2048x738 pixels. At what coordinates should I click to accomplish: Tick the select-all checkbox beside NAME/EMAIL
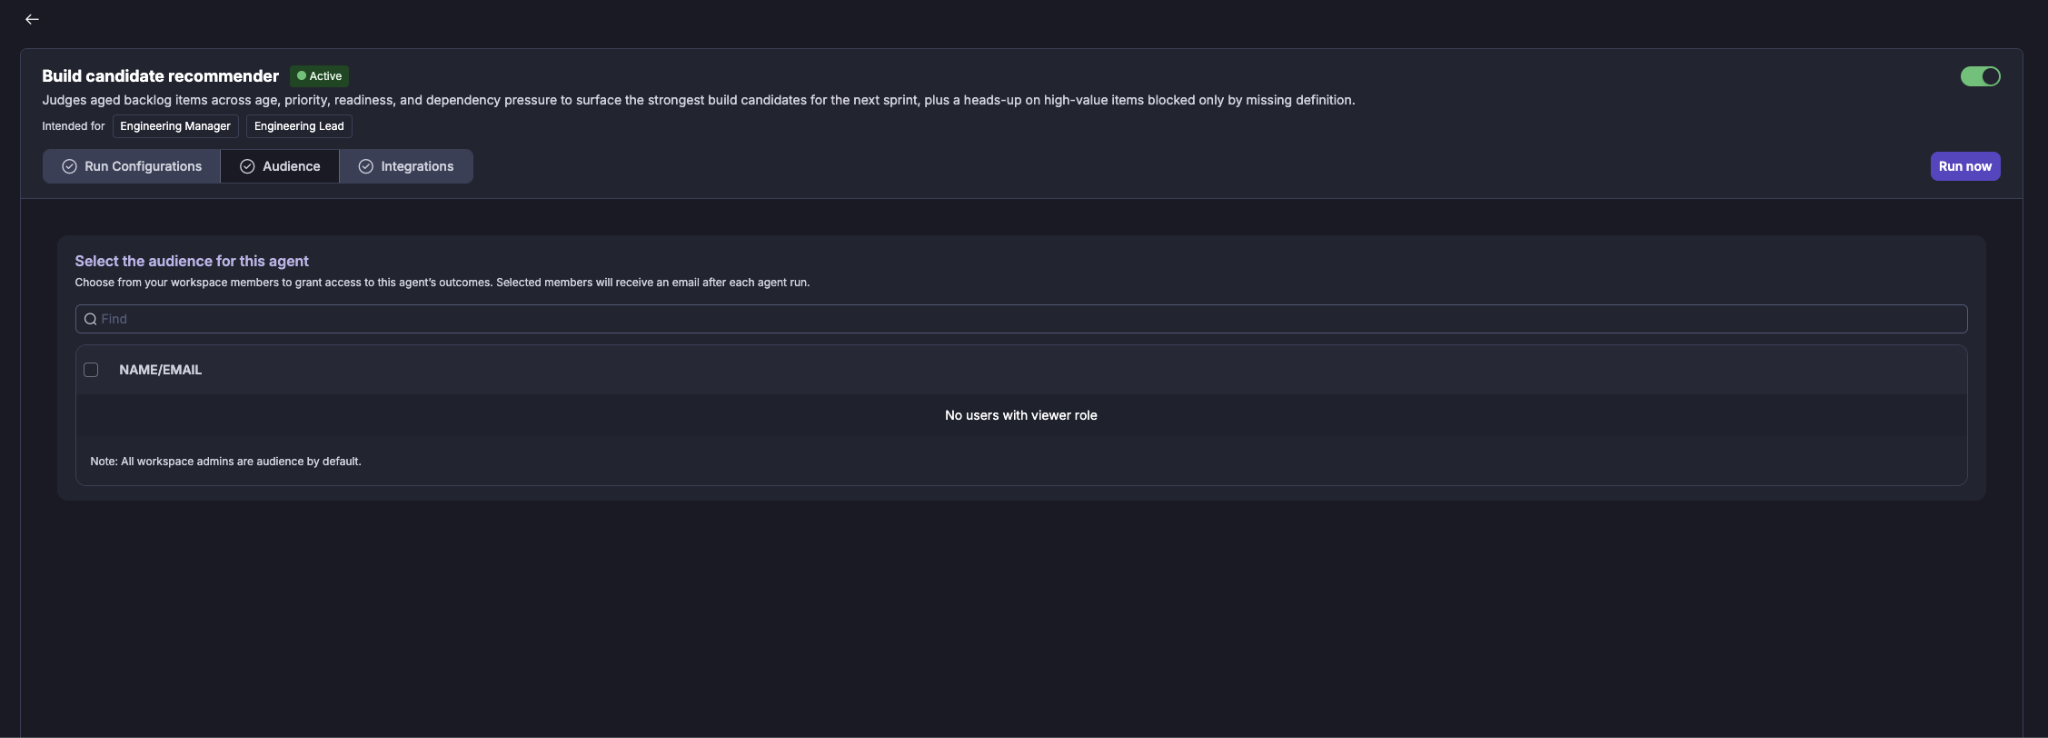coord(91,370)
